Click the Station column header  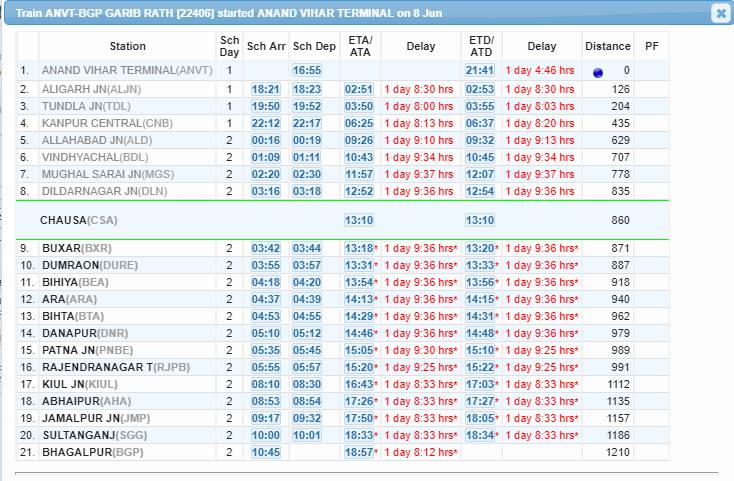(127, 46)
